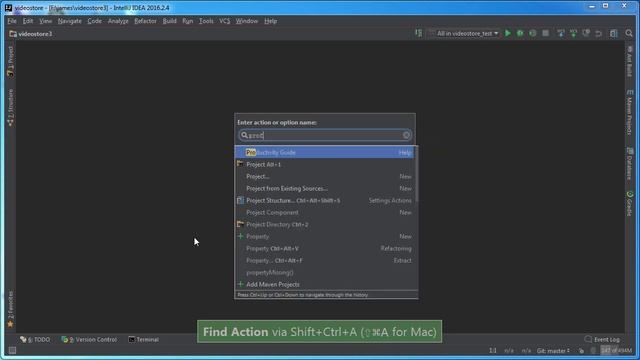Click the memory indicator in status bar
Viewport: 640px width, 360px height.
click(x=616, y=351)
